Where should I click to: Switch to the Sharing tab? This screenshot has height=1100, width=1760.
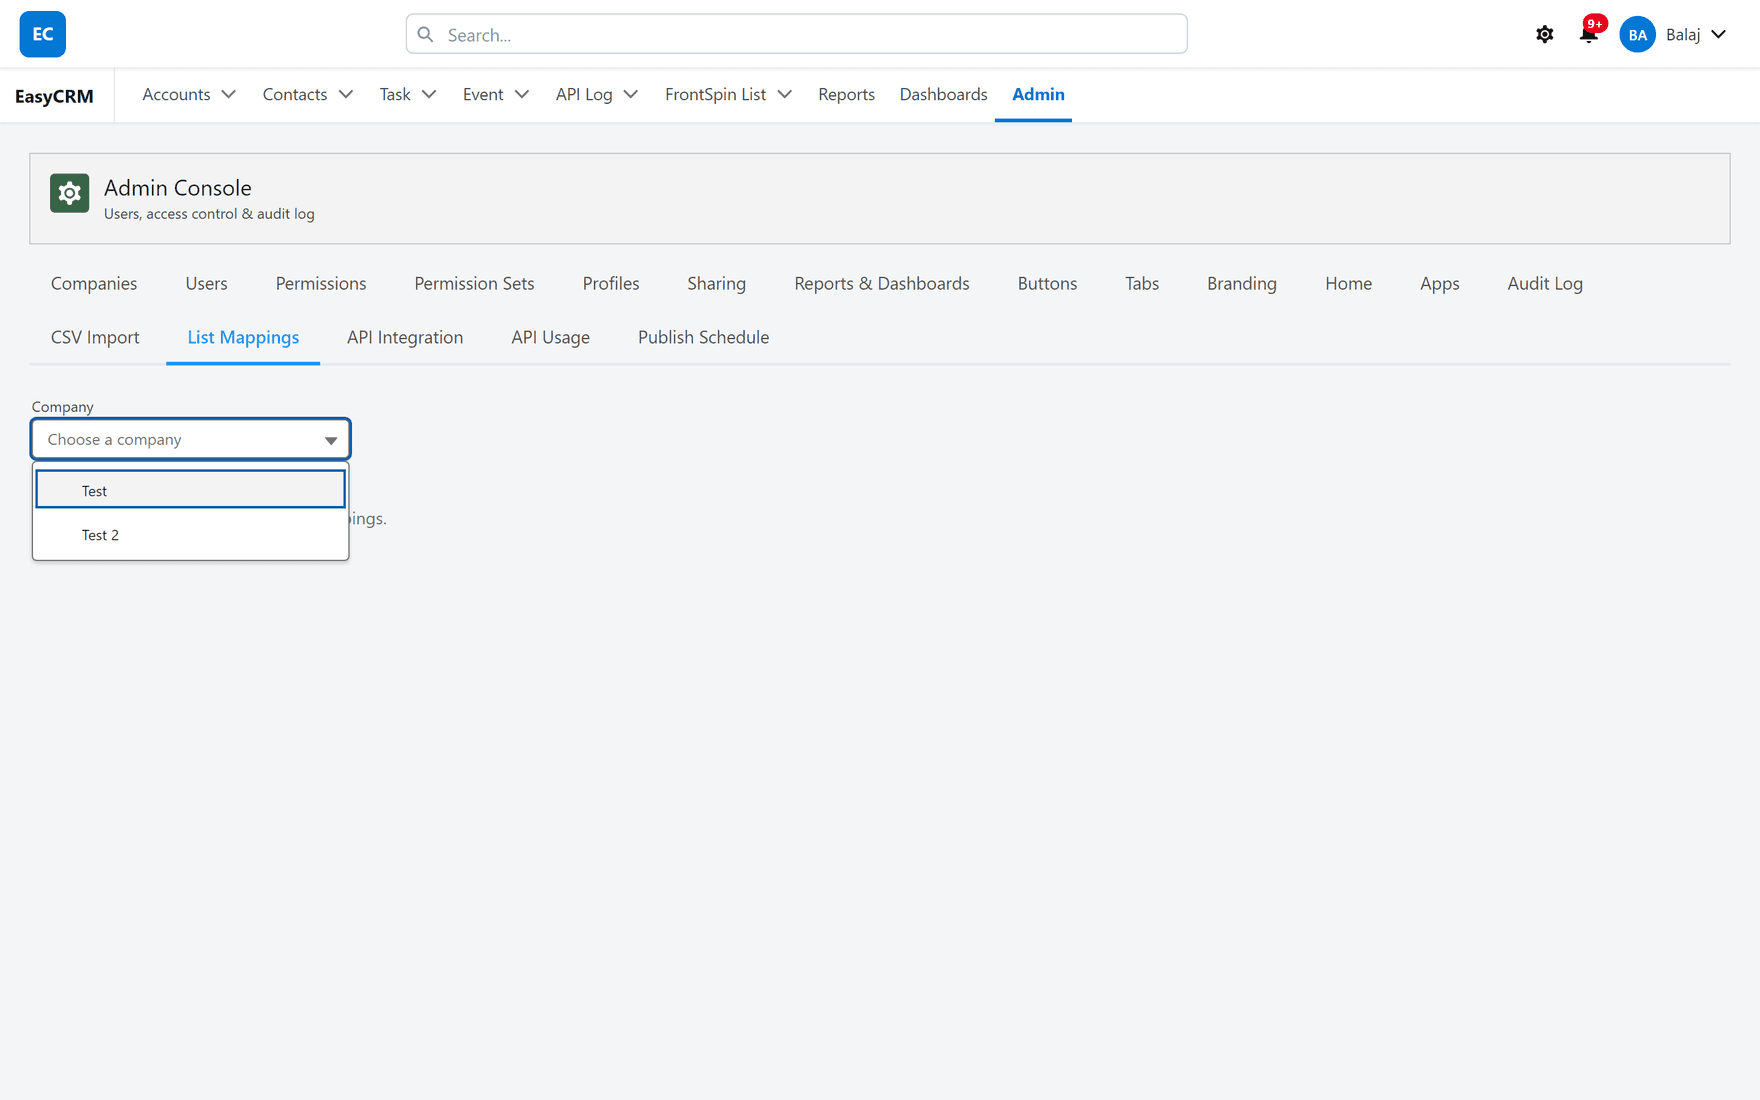point(717,283)
